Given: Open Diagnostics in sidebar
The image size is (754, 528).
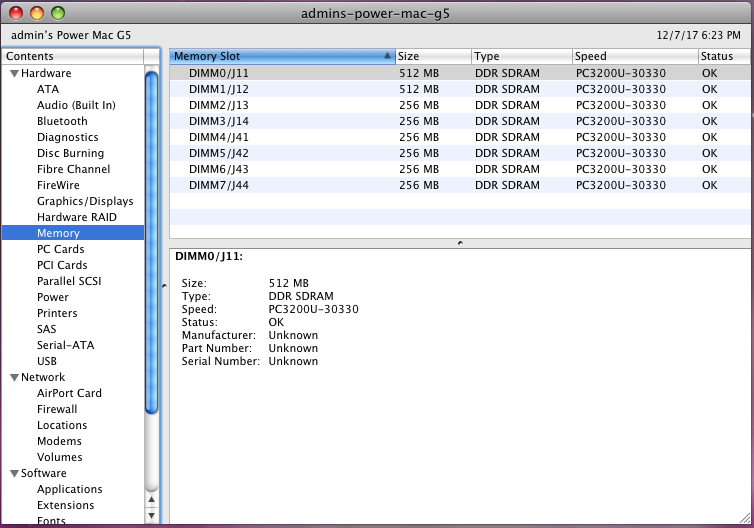Looking at the screenshot, I should 68,137.
